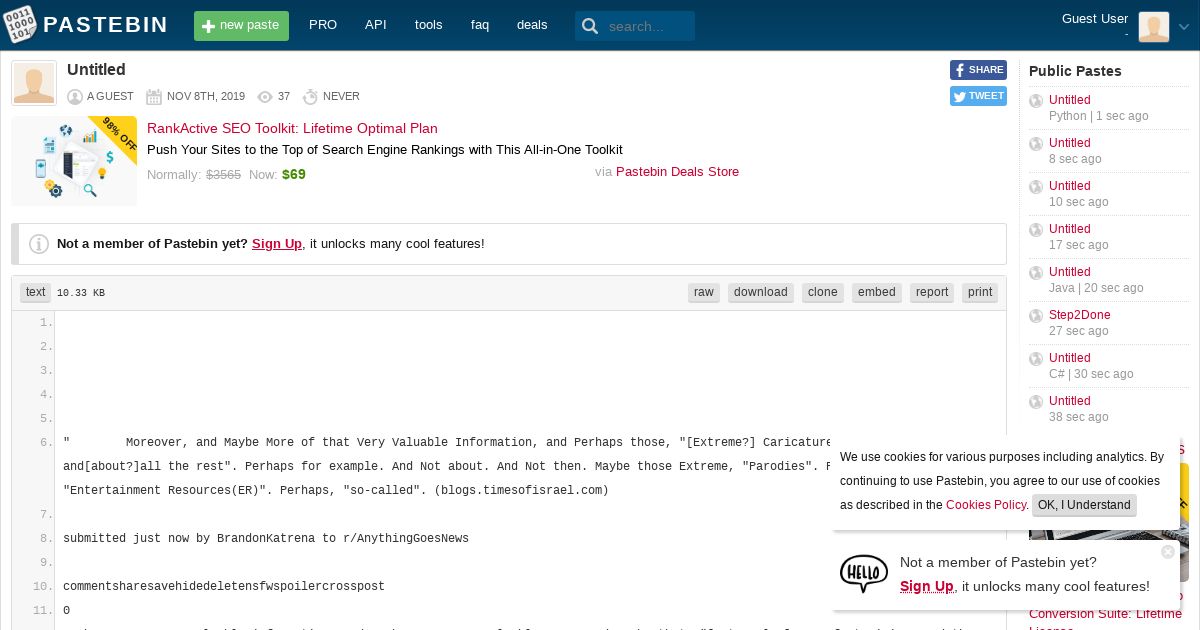Open the Untitled paste from 10 sec ago
The image size is (1200, 630).
click(1069, 186)
